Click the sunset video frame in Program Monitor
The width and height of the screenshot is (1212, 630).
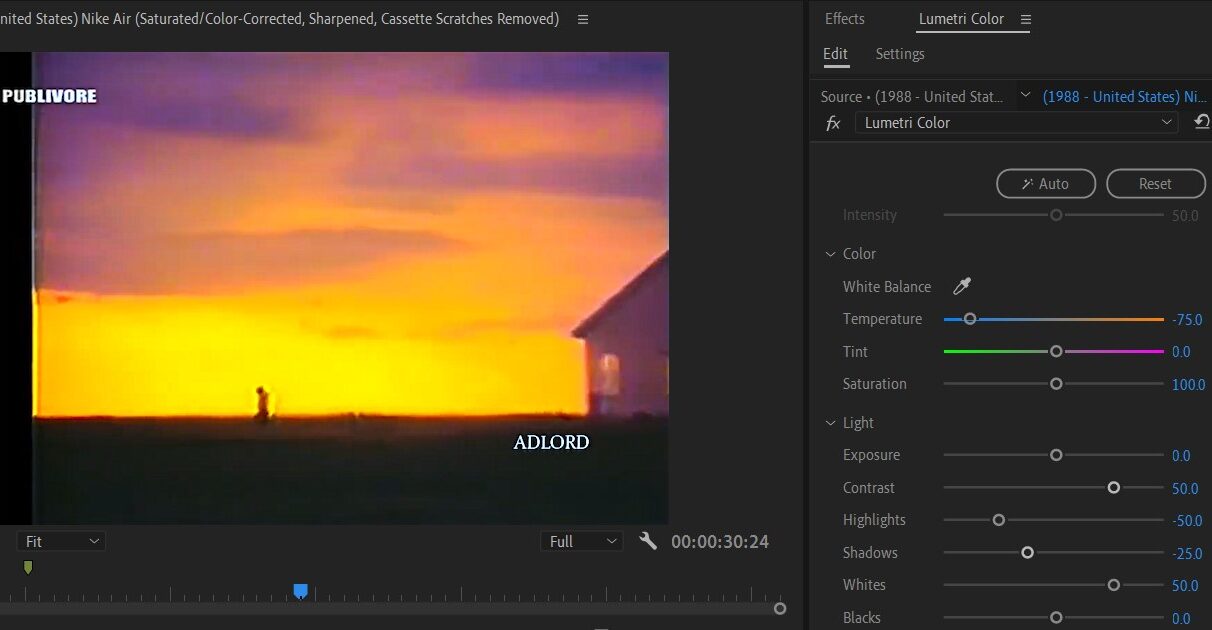[x=334, y=288]
